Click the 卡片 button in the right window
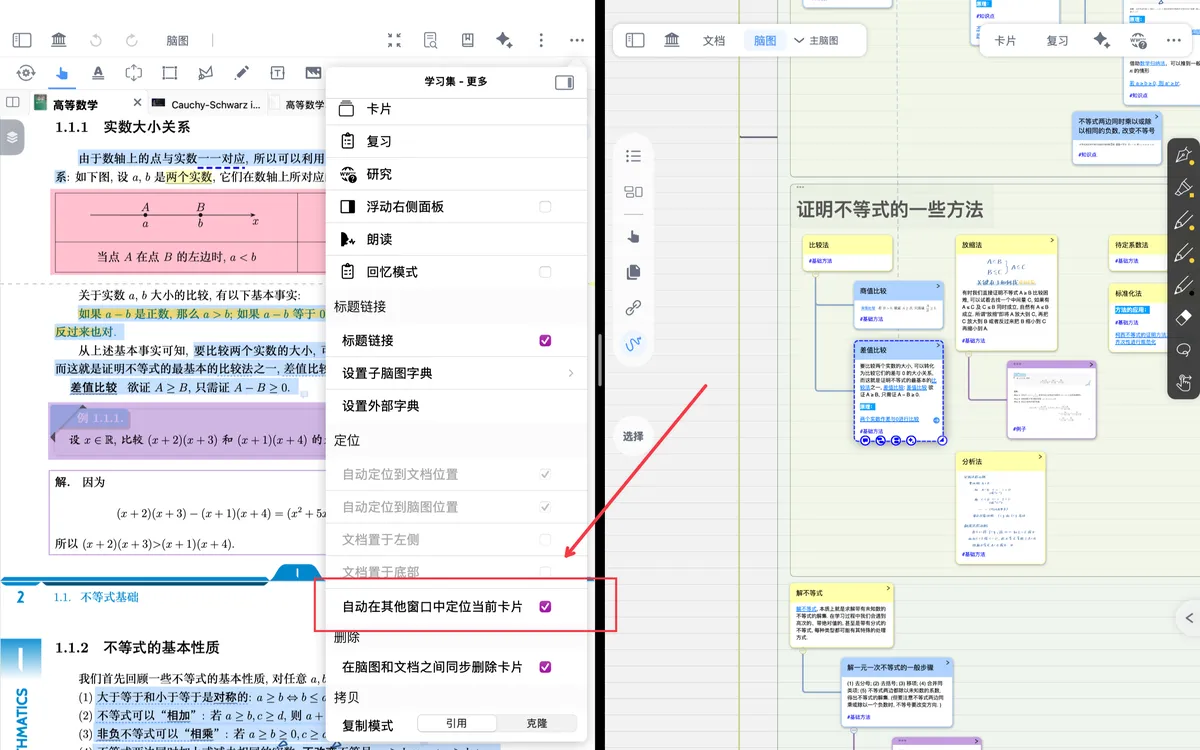1200x750 pixels. click(x=1005, y=41)
